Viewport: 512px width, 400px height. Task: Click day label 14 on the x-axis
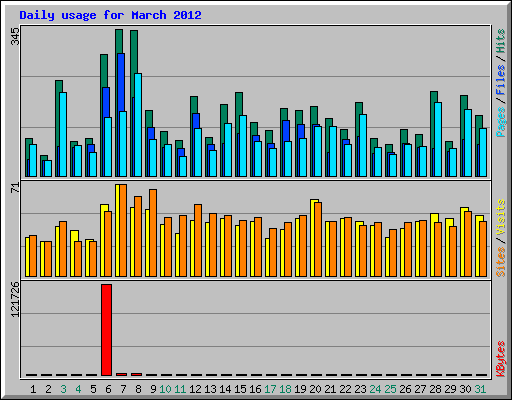tap(225, 389)
